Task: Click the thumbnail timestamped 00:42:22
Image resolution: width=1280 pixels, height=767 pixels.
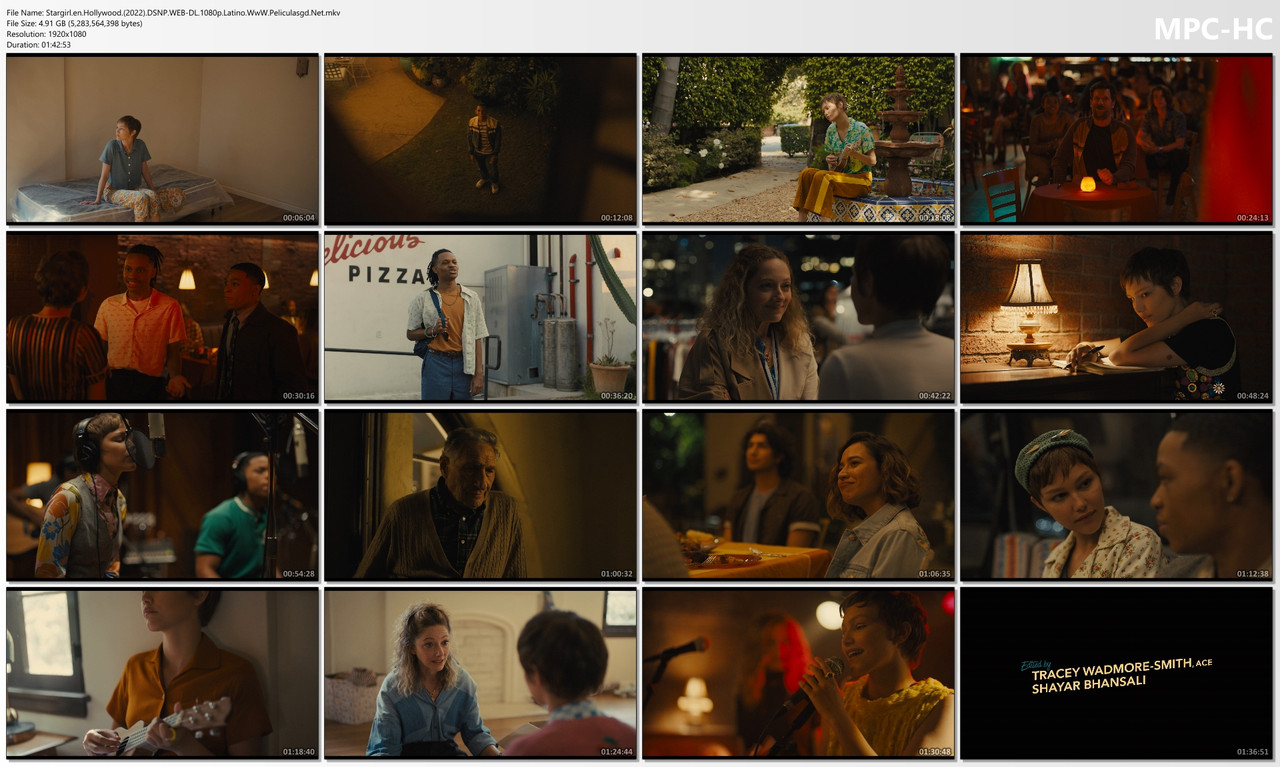Action: click(798, 317)
